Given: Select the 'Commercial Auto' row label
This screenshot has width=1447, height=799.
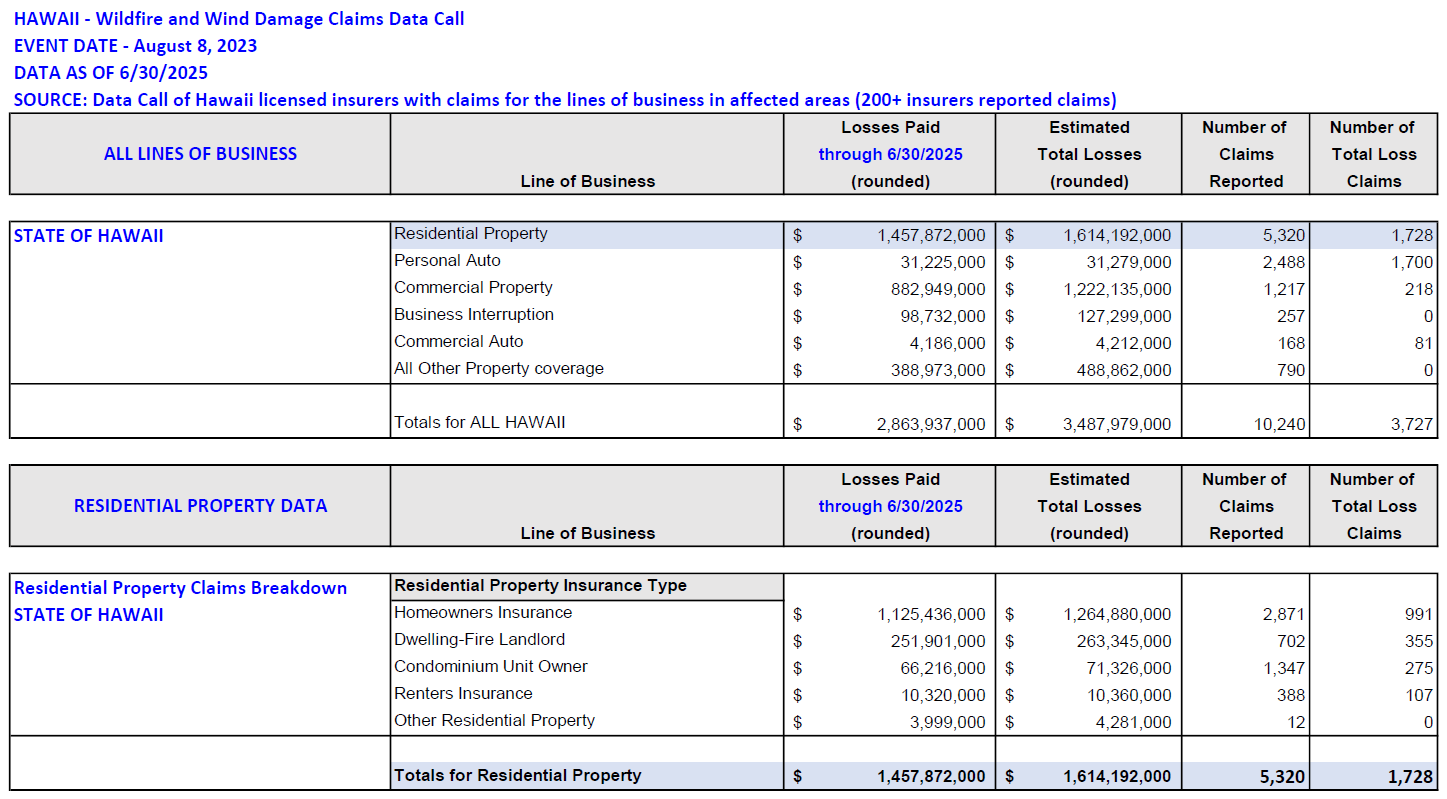Looking at the screenshot, I should pos(458,342).
